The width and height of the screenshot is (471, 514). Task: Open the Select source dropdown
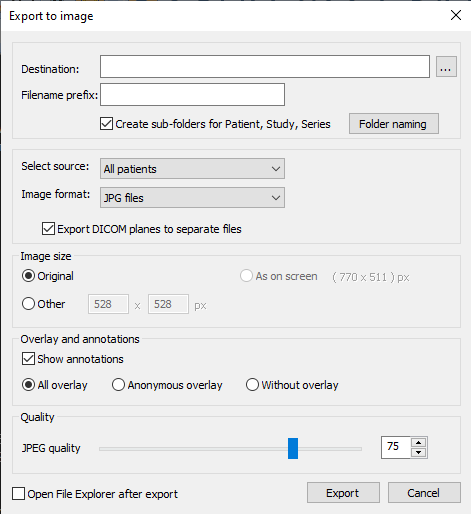[192, 169]
